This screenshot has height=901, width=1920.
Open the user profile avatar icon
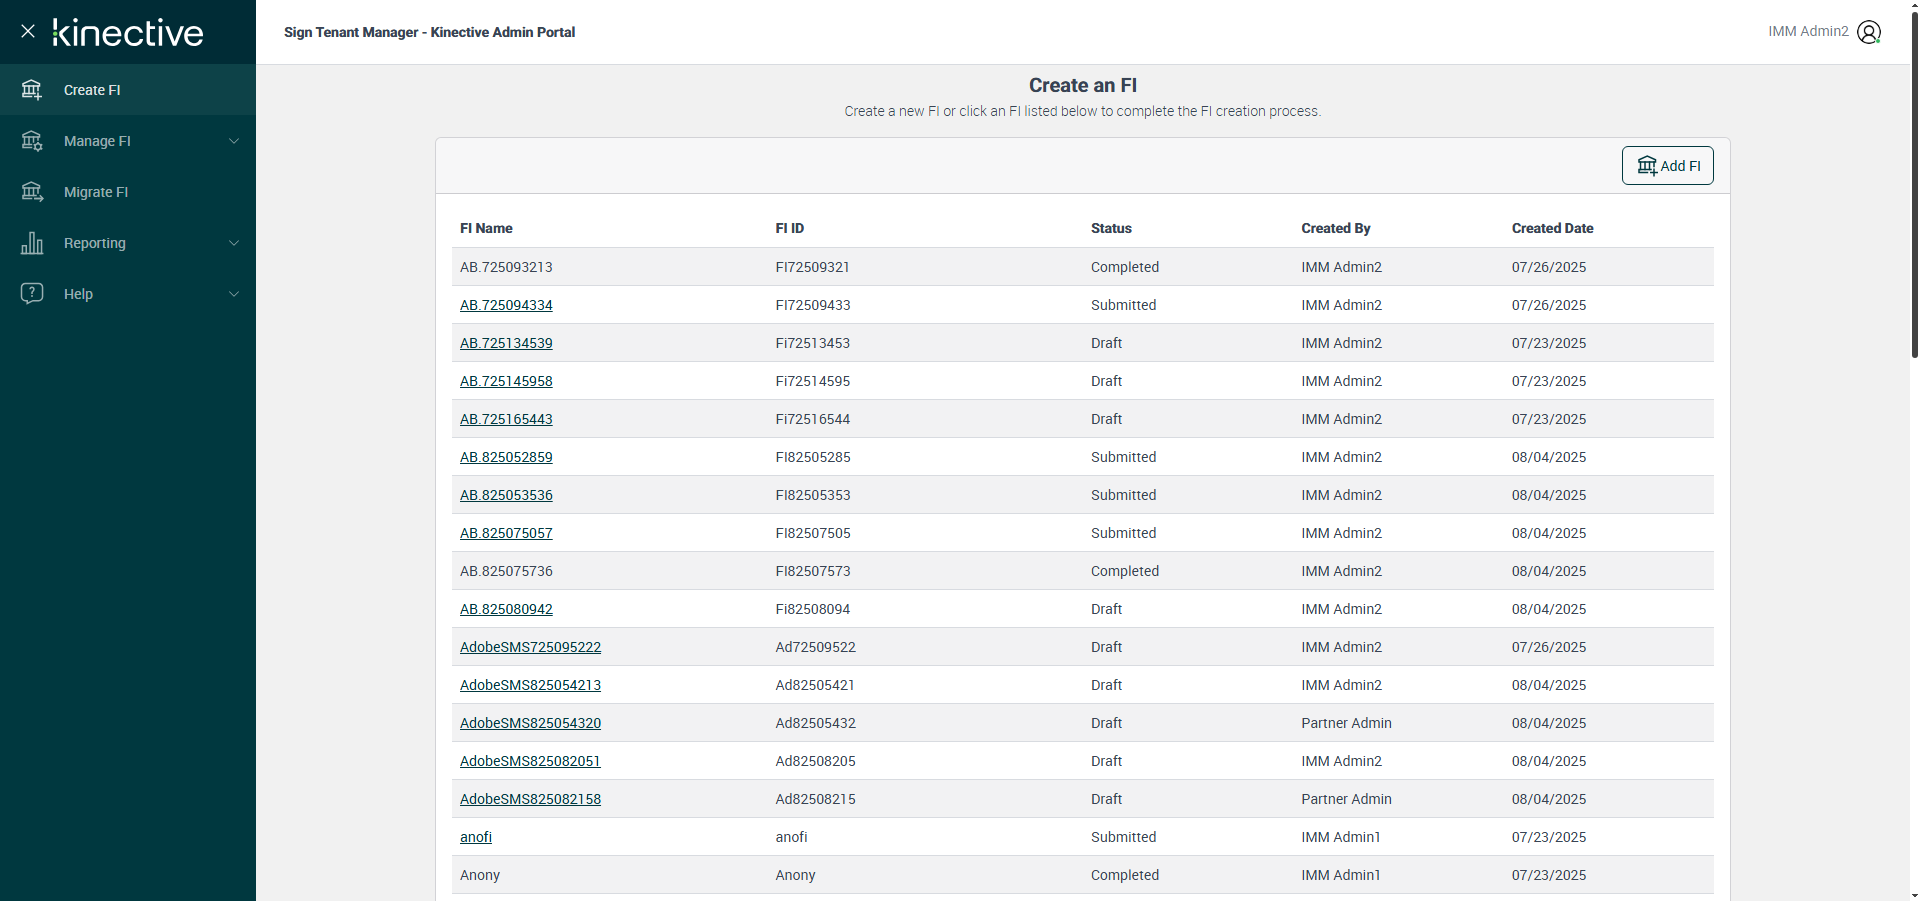coord(1868,32)
